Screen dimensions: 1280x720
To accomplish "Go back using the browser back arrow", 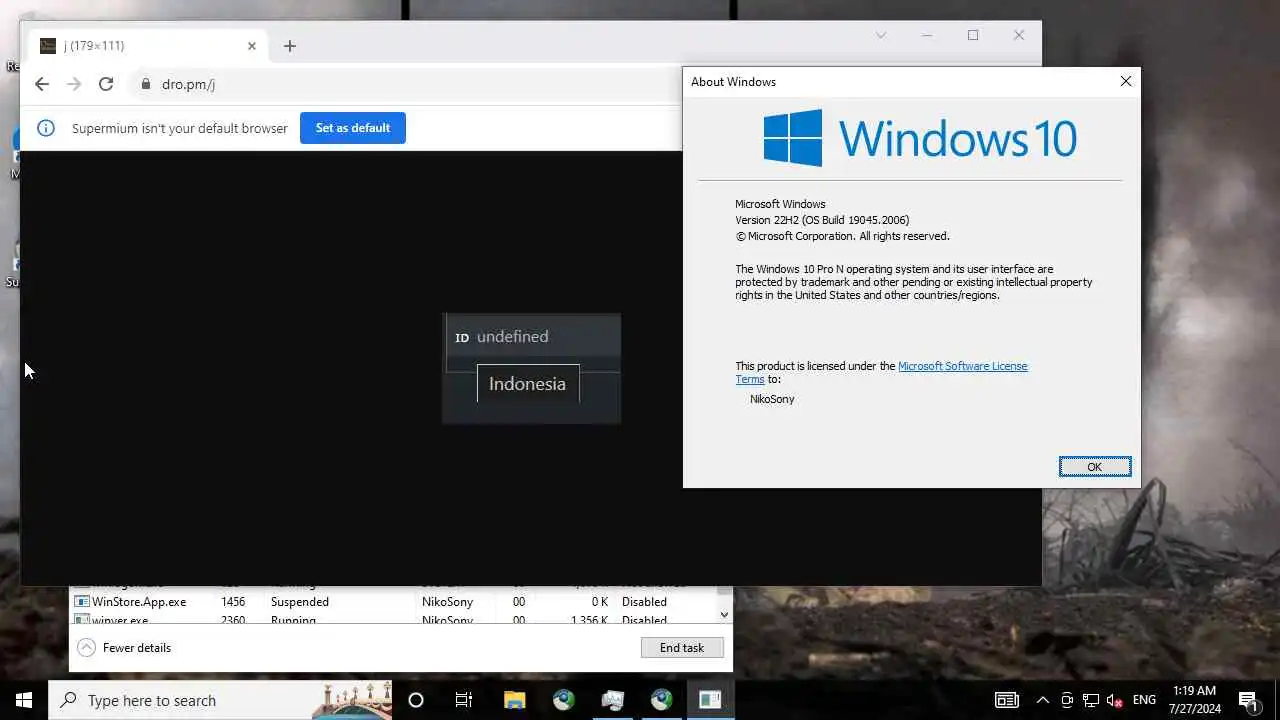I will click(x=41, y=84).
